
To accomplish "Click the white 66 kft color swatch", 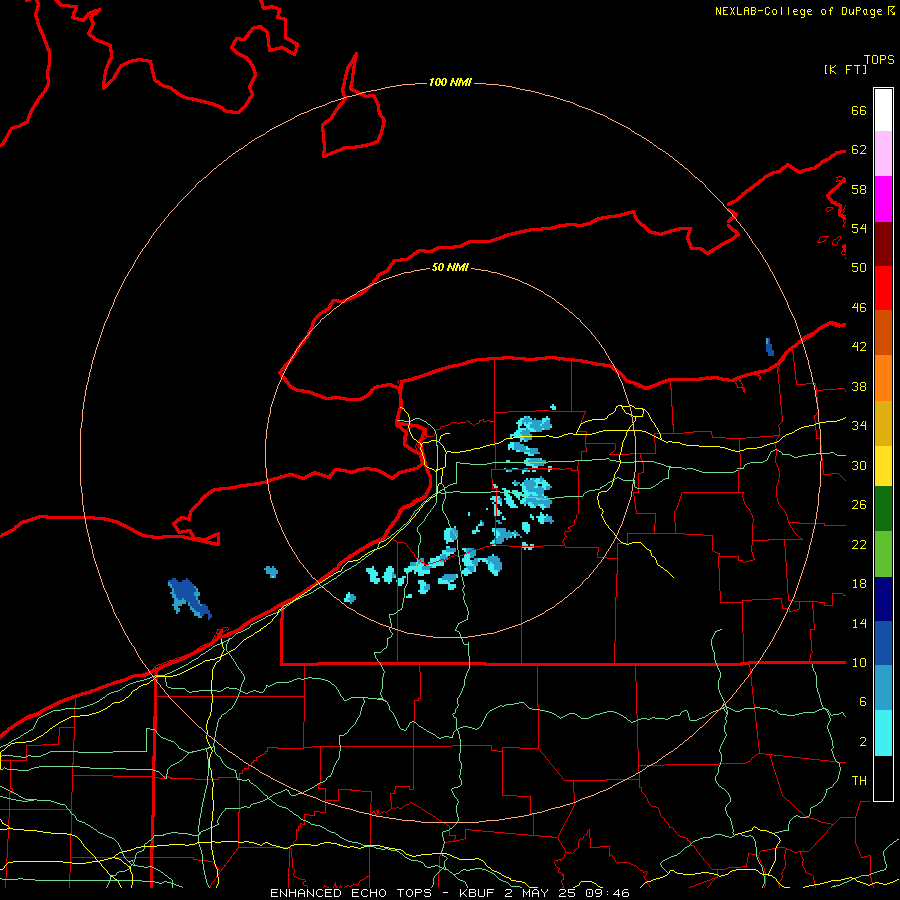I will point(883,110).
